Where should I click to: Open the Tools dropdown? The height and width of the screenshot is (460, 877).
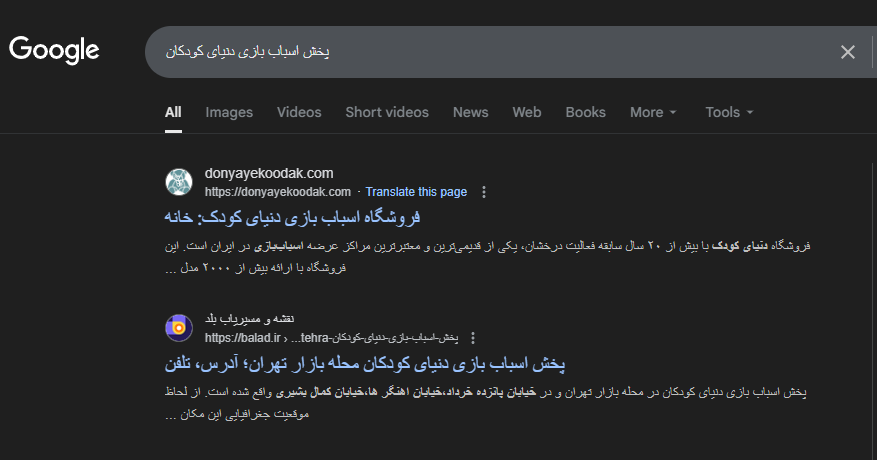[729, 112]
